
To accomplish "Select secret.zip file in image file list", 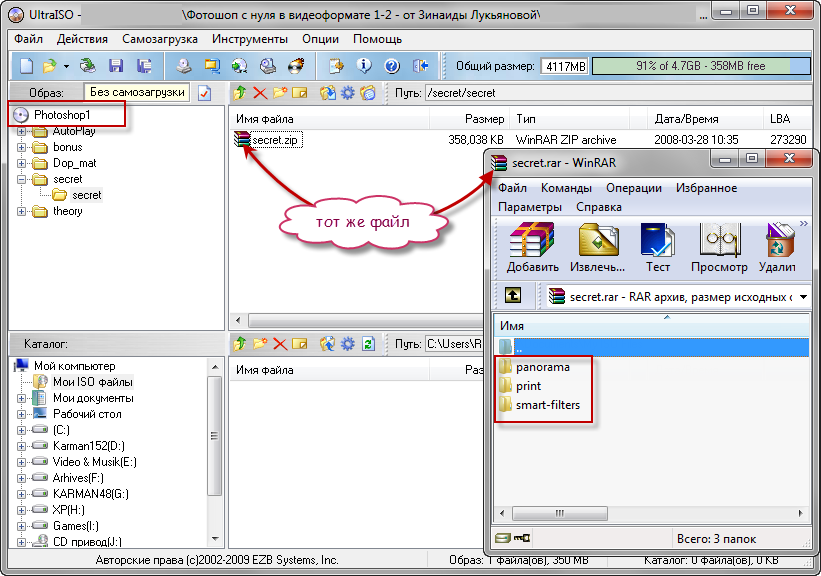I will (274, 140).
